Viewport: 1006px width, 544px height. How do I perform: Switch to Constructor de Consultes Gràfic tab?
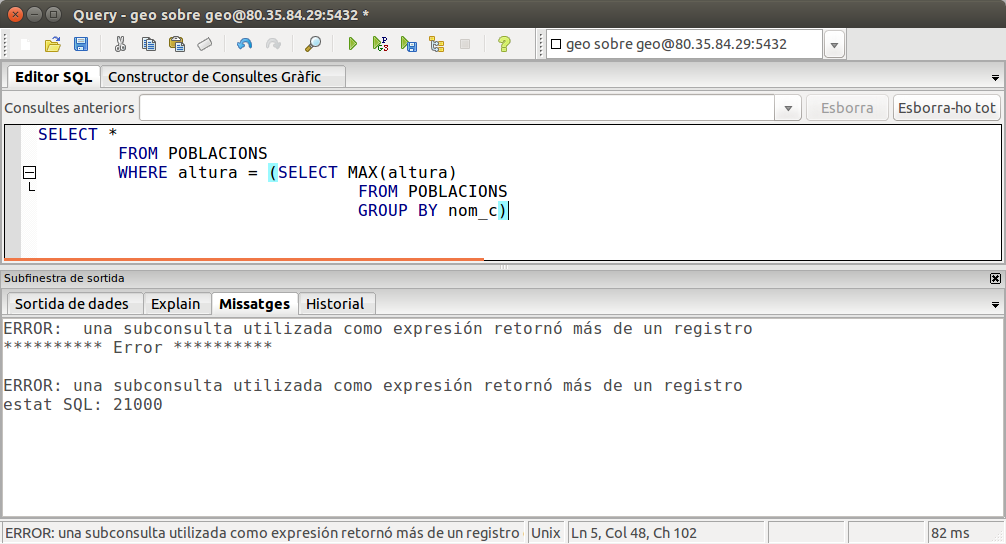coord(214,77)
